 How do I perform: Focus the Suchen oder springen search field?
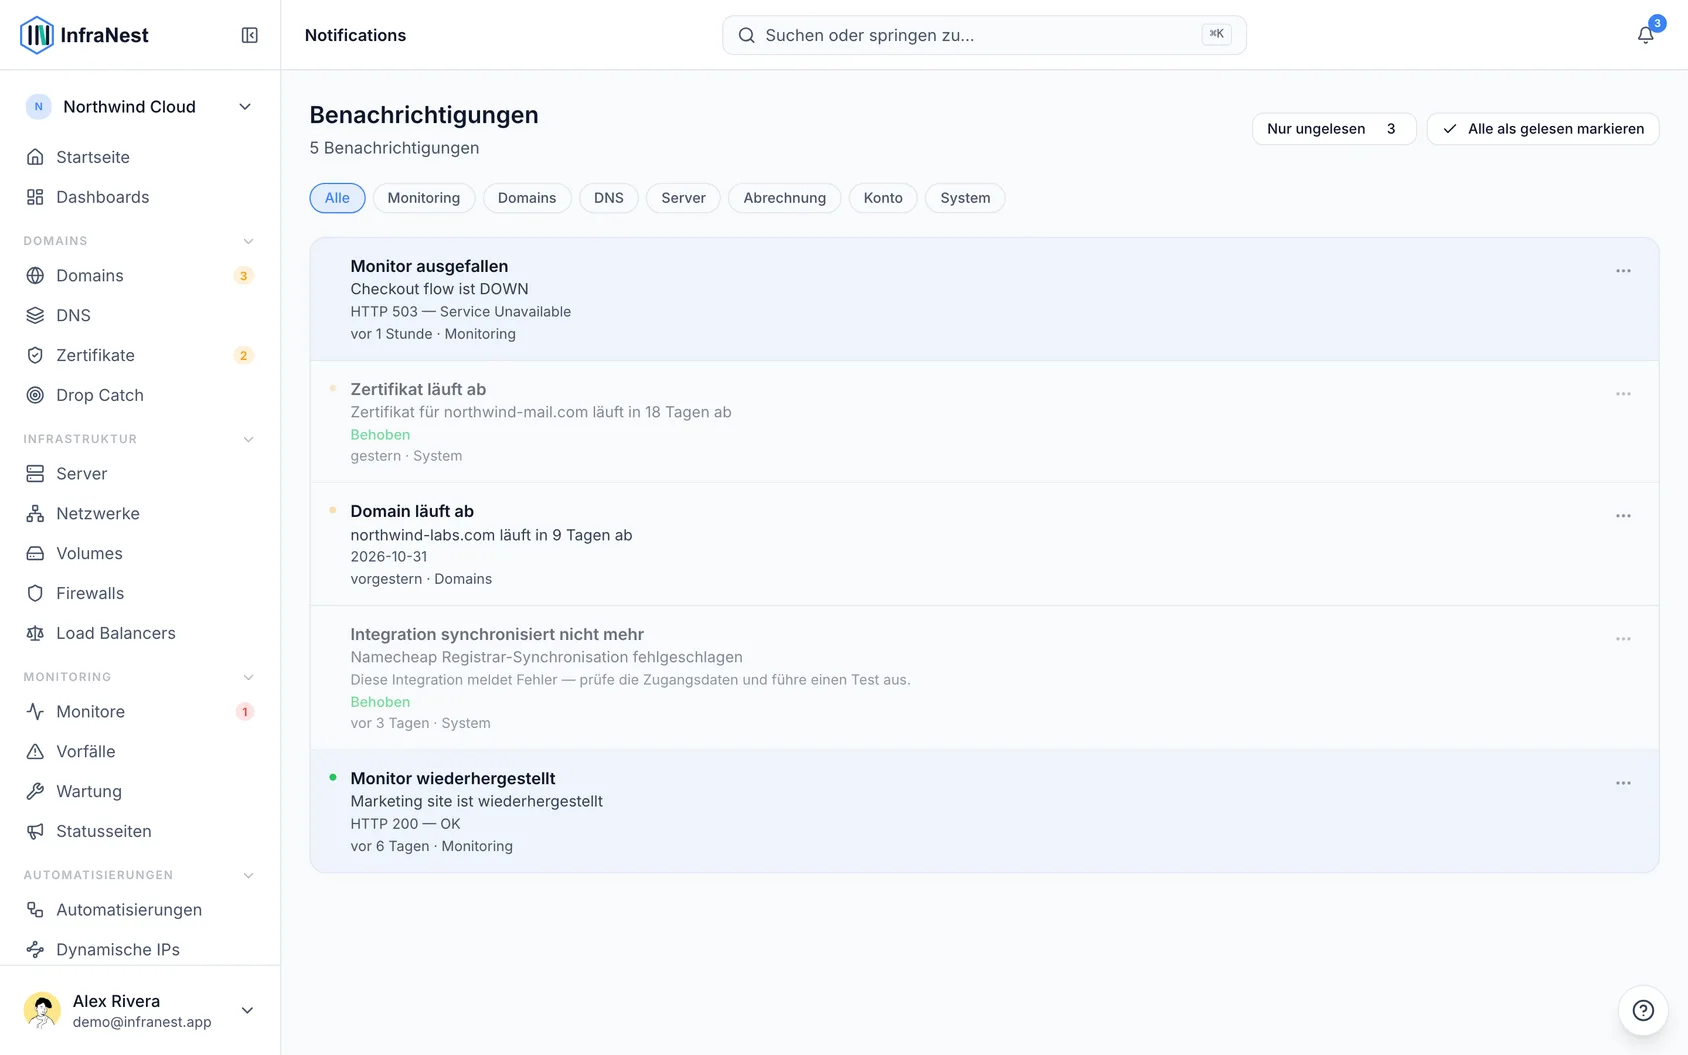[x=984, y=35]
